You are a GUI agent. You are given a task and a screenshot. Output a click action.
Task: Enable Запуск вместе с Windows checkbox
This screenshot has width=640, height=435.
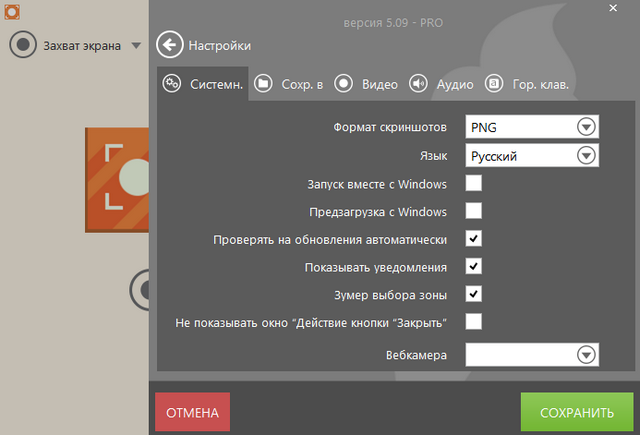pos(474,183)
